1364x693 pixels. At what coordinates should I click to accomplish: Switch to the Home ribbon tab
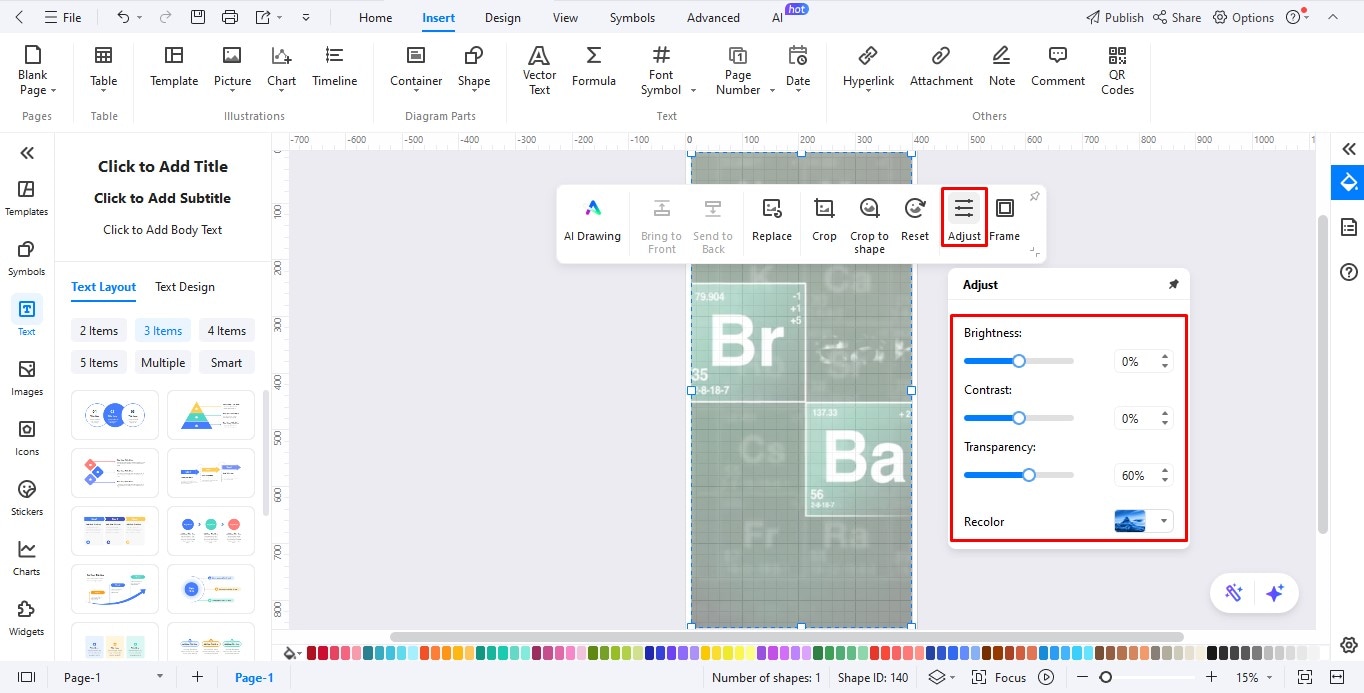pyautogui.click(x=375, y=17)
